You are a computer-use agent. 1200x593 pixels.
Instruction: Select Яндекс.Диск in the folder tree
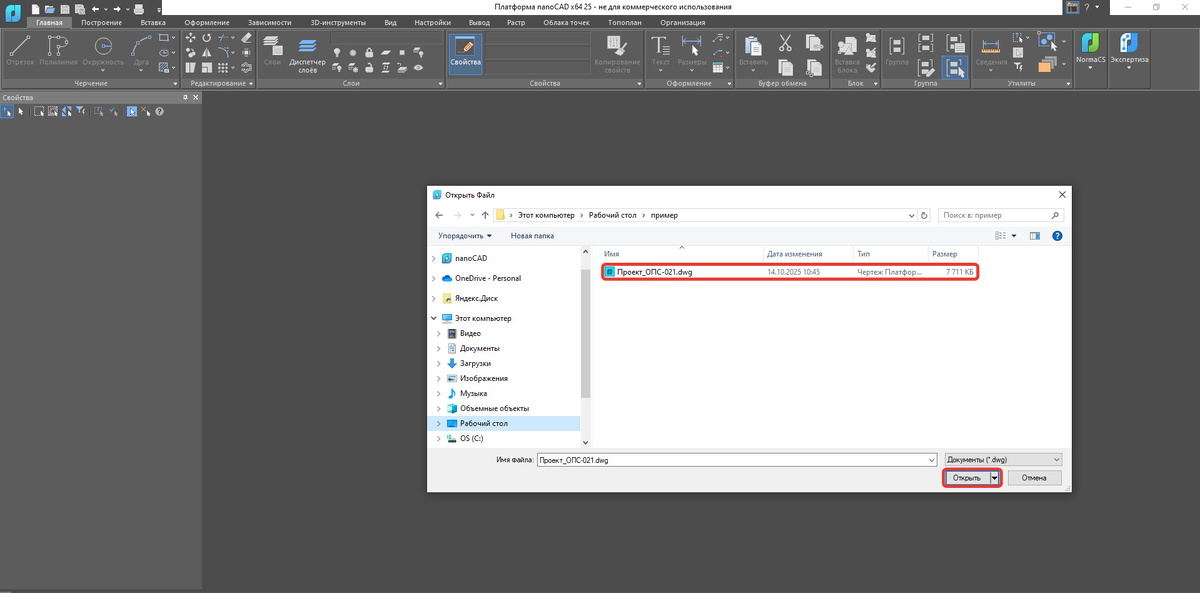tap(476, 298)
